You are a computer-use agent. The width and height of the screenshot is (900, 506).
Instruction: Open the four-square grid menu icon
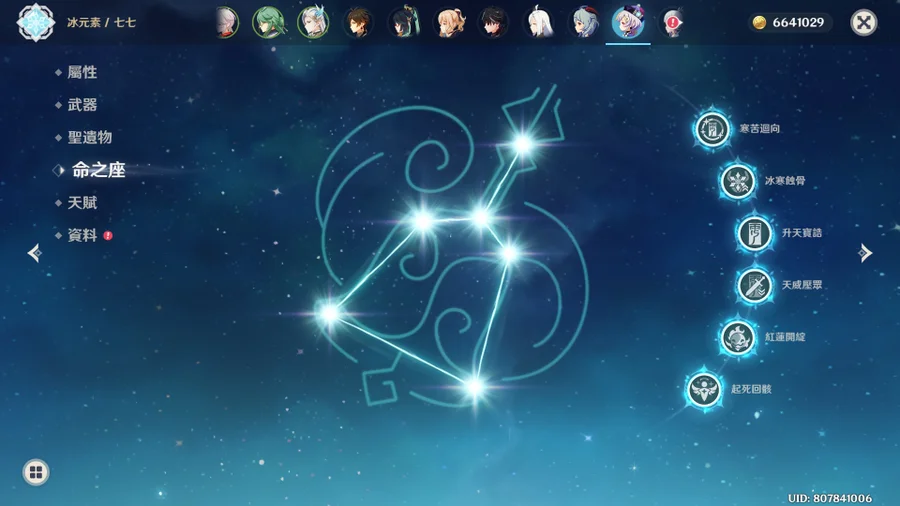[36, 472]
